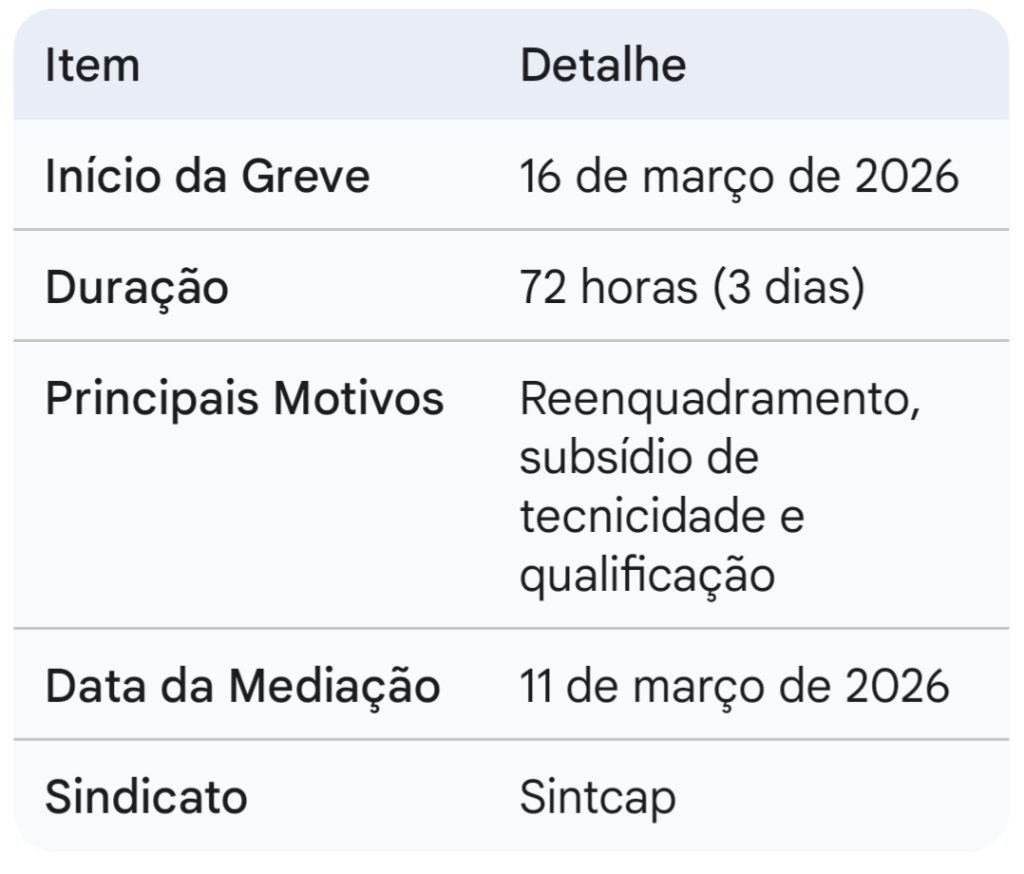This screenshot has height=874, width=1024.
Task: Select the "Sindicato" row label
Action: [x=146, y=797]
